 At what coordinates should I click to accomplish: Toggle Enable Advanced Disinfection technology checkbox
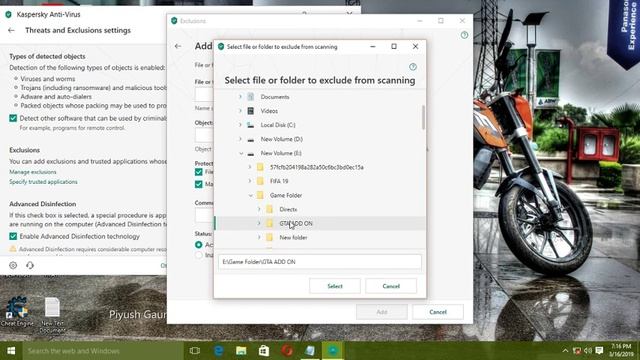coord(13,236)
